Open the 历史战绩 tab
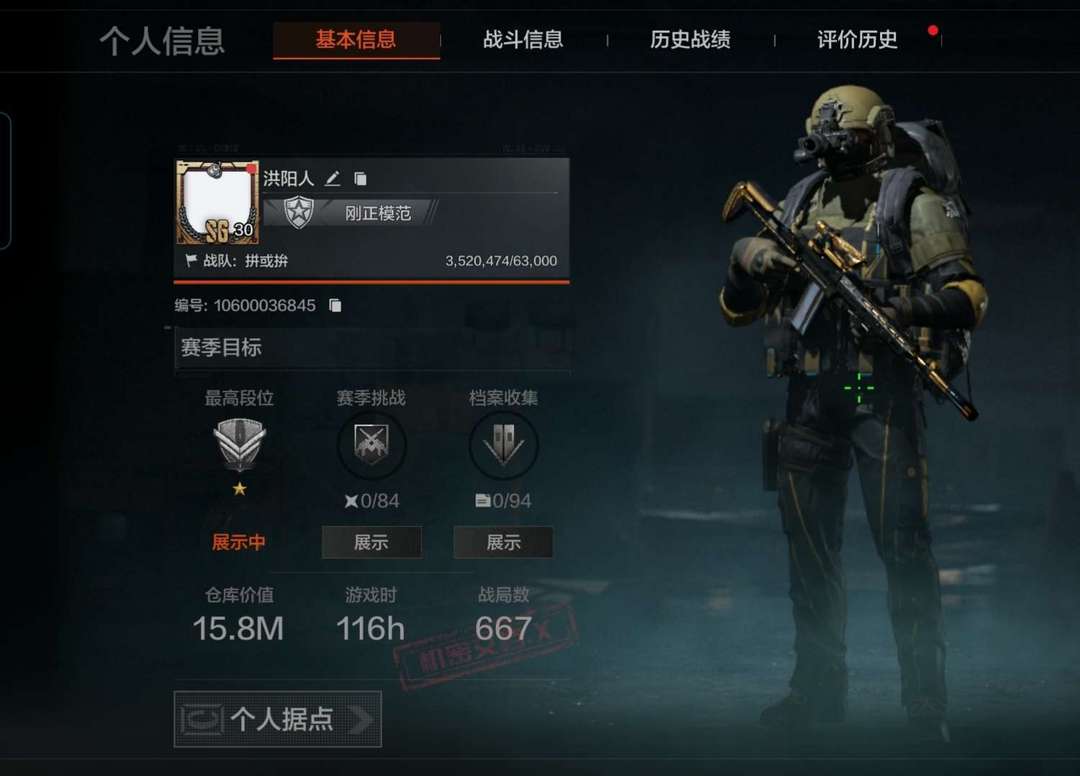1080x776 pixels. click(x=690, y=39)
